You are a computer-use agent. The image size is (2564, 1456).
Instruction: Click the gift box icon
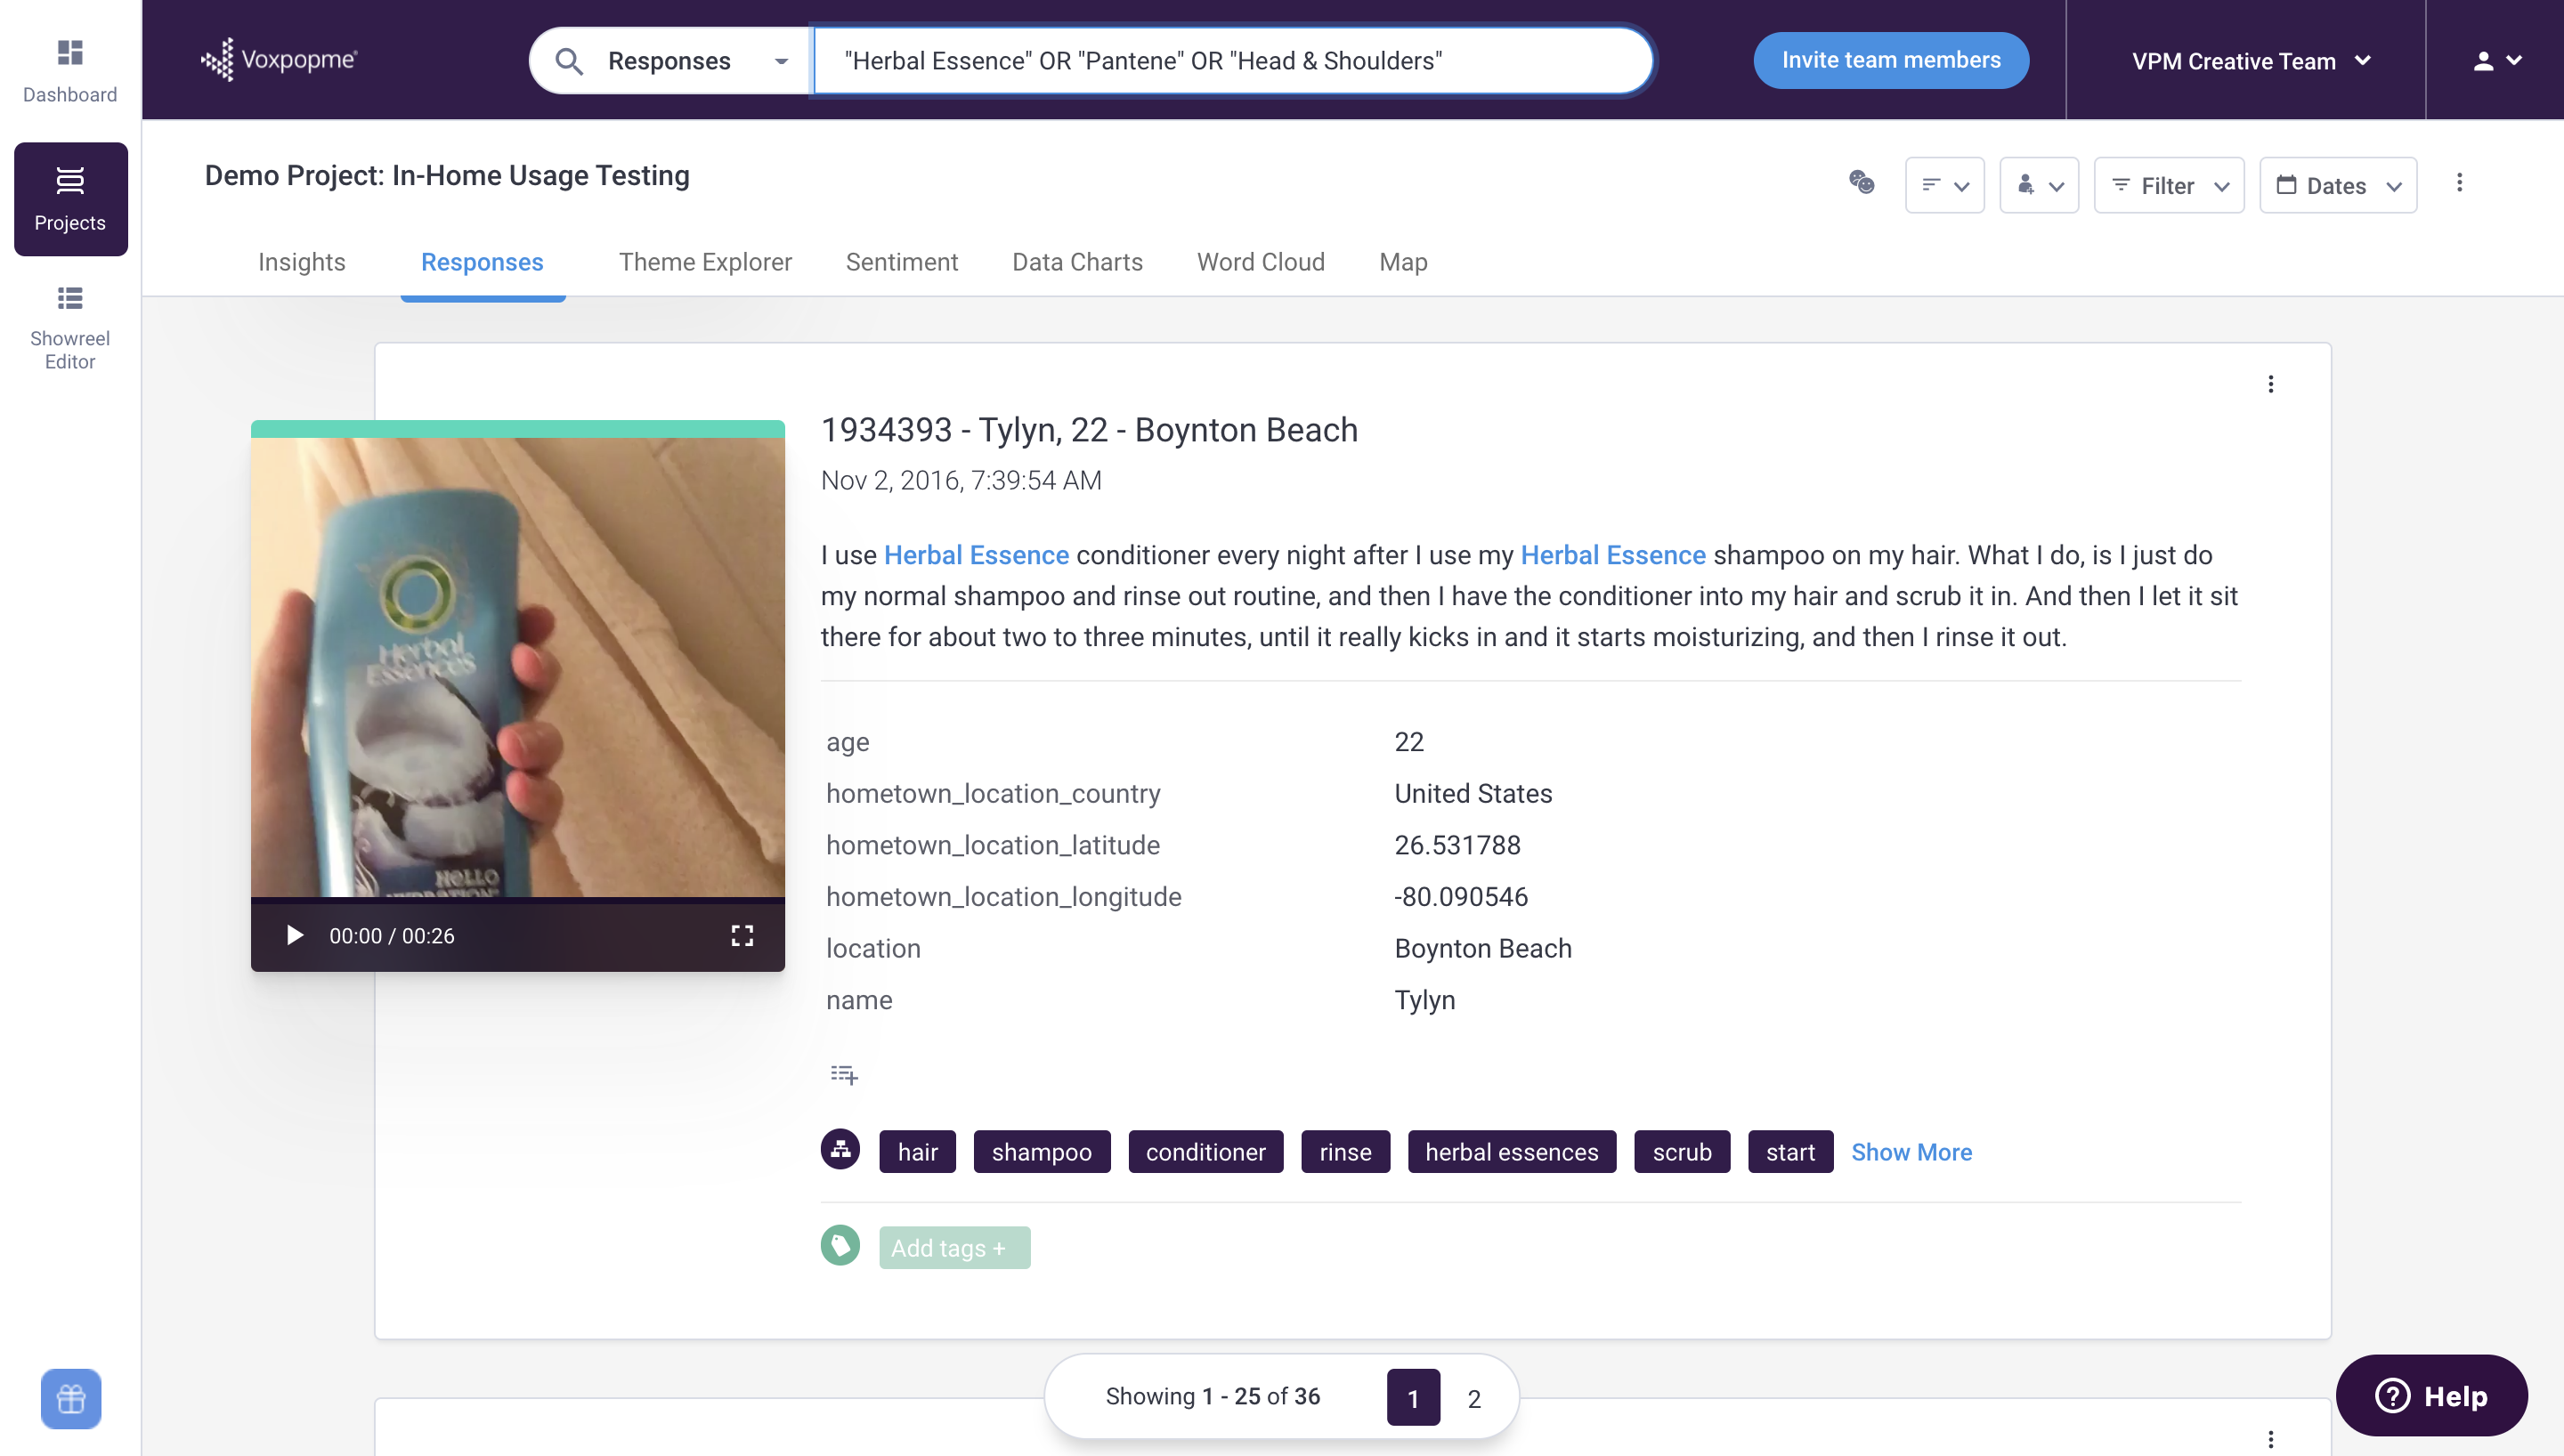71,1398
